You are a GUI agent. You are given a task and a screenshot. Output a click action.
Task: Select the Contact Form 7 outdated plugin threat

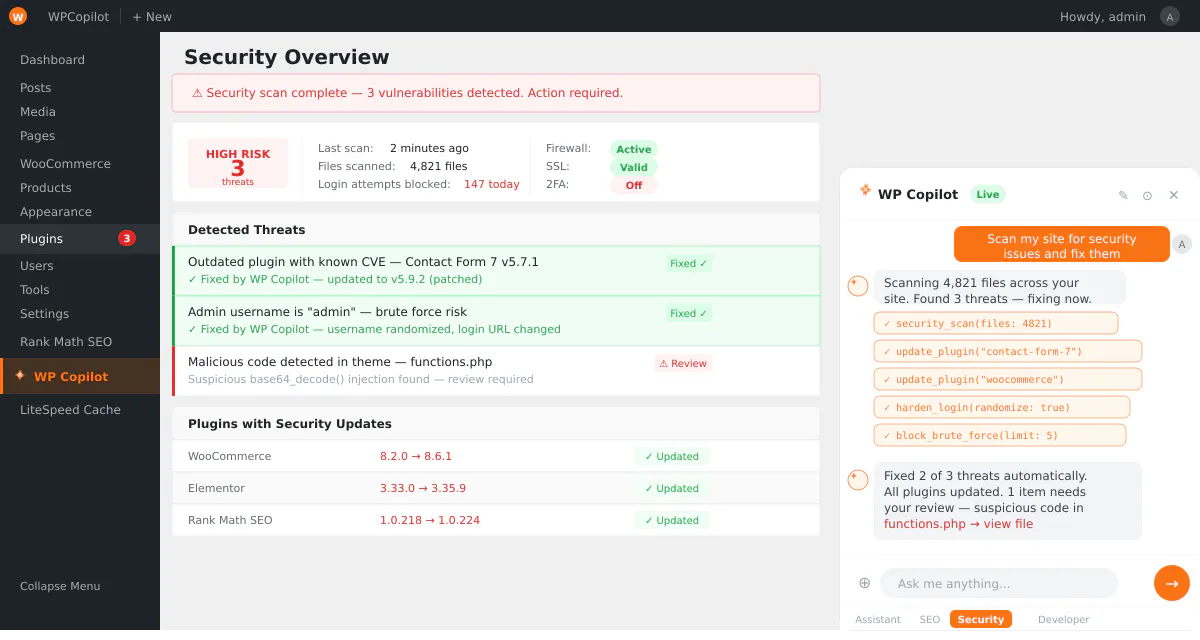496,270
